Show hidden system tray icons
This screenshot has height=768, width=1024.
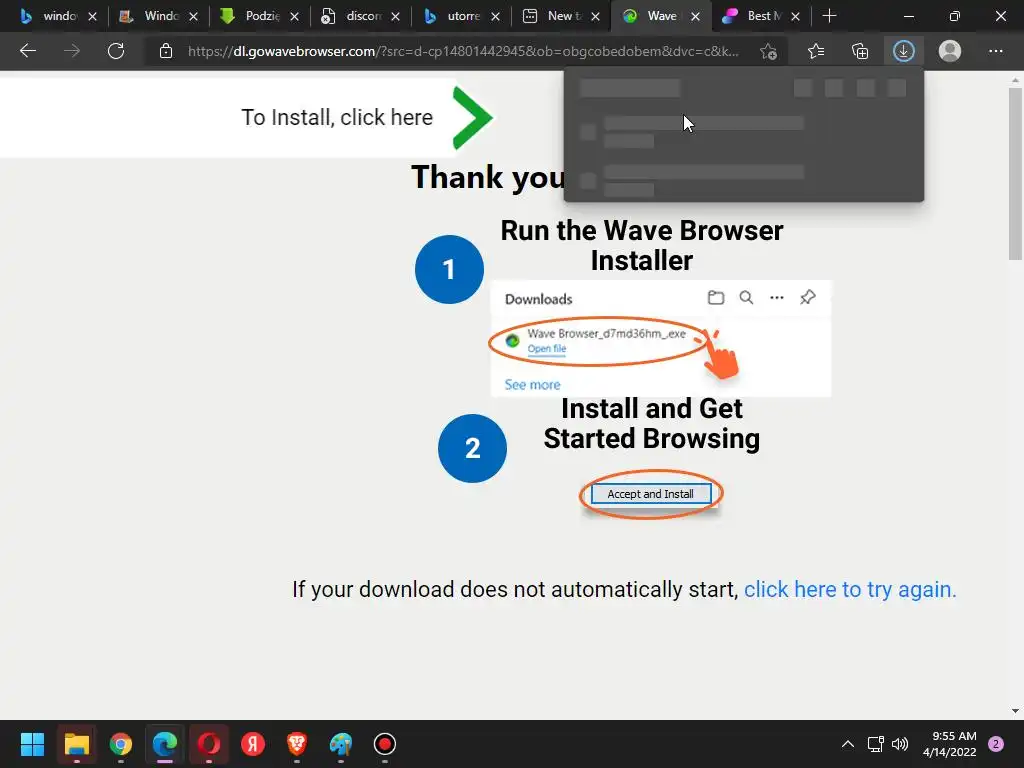coord(848,744)
